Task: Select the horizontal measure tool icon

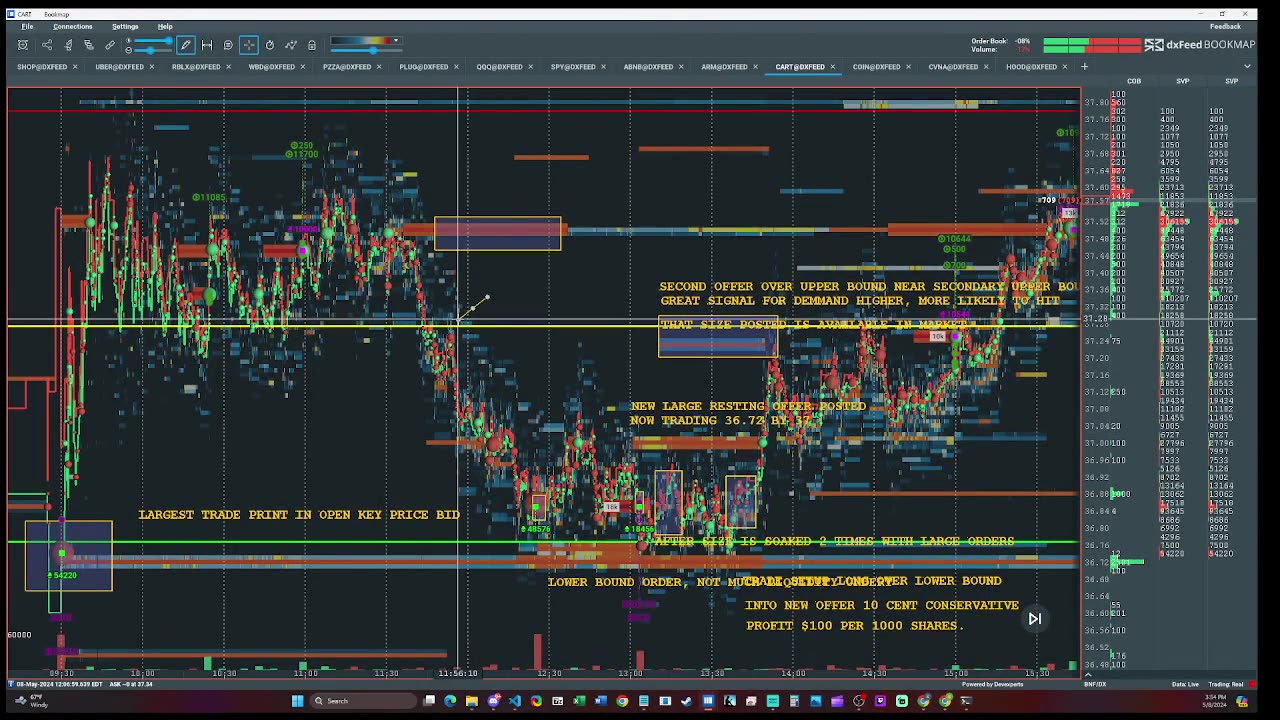Action: click(207, 45)
